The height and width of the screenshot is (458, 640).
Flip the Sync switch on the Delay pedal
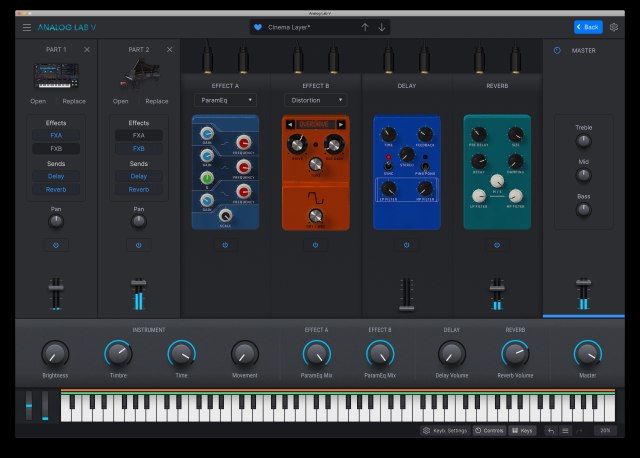click(x=388, y=165)
